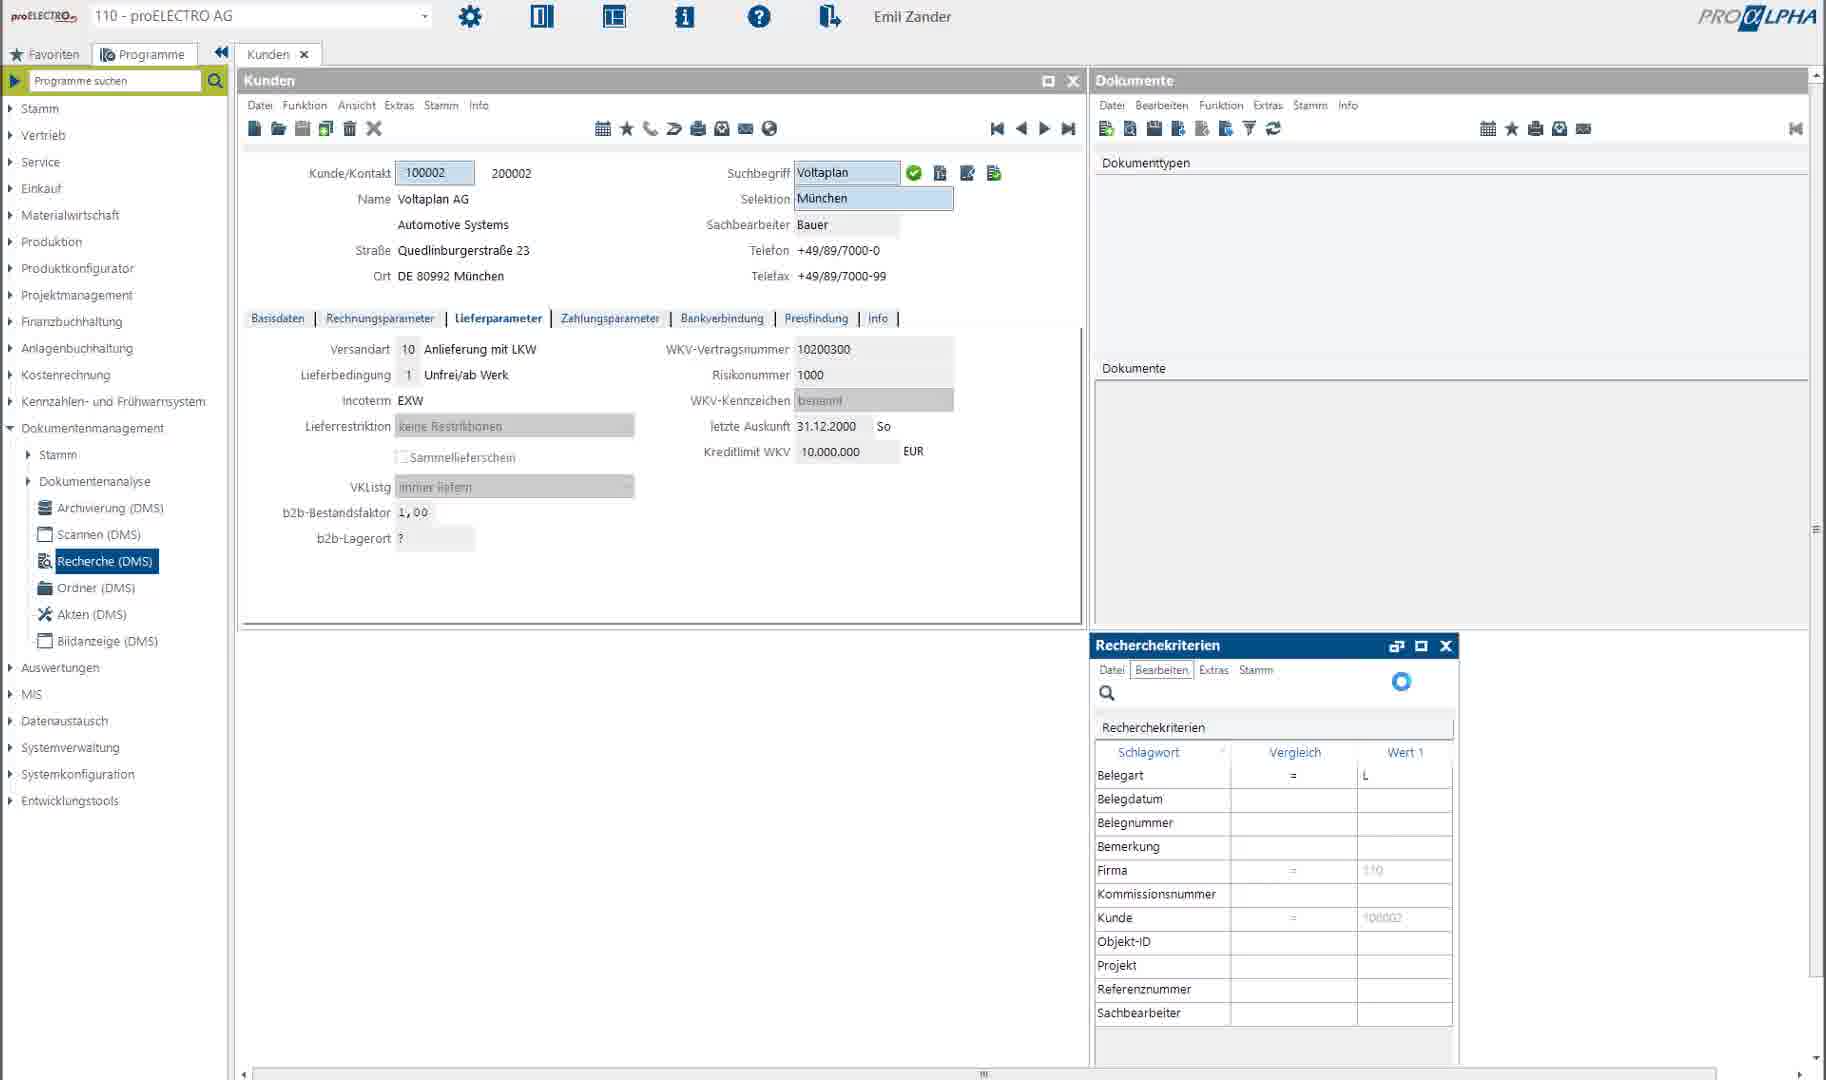
Task: Expand the Produktion tree node
Action: point(10,242)
